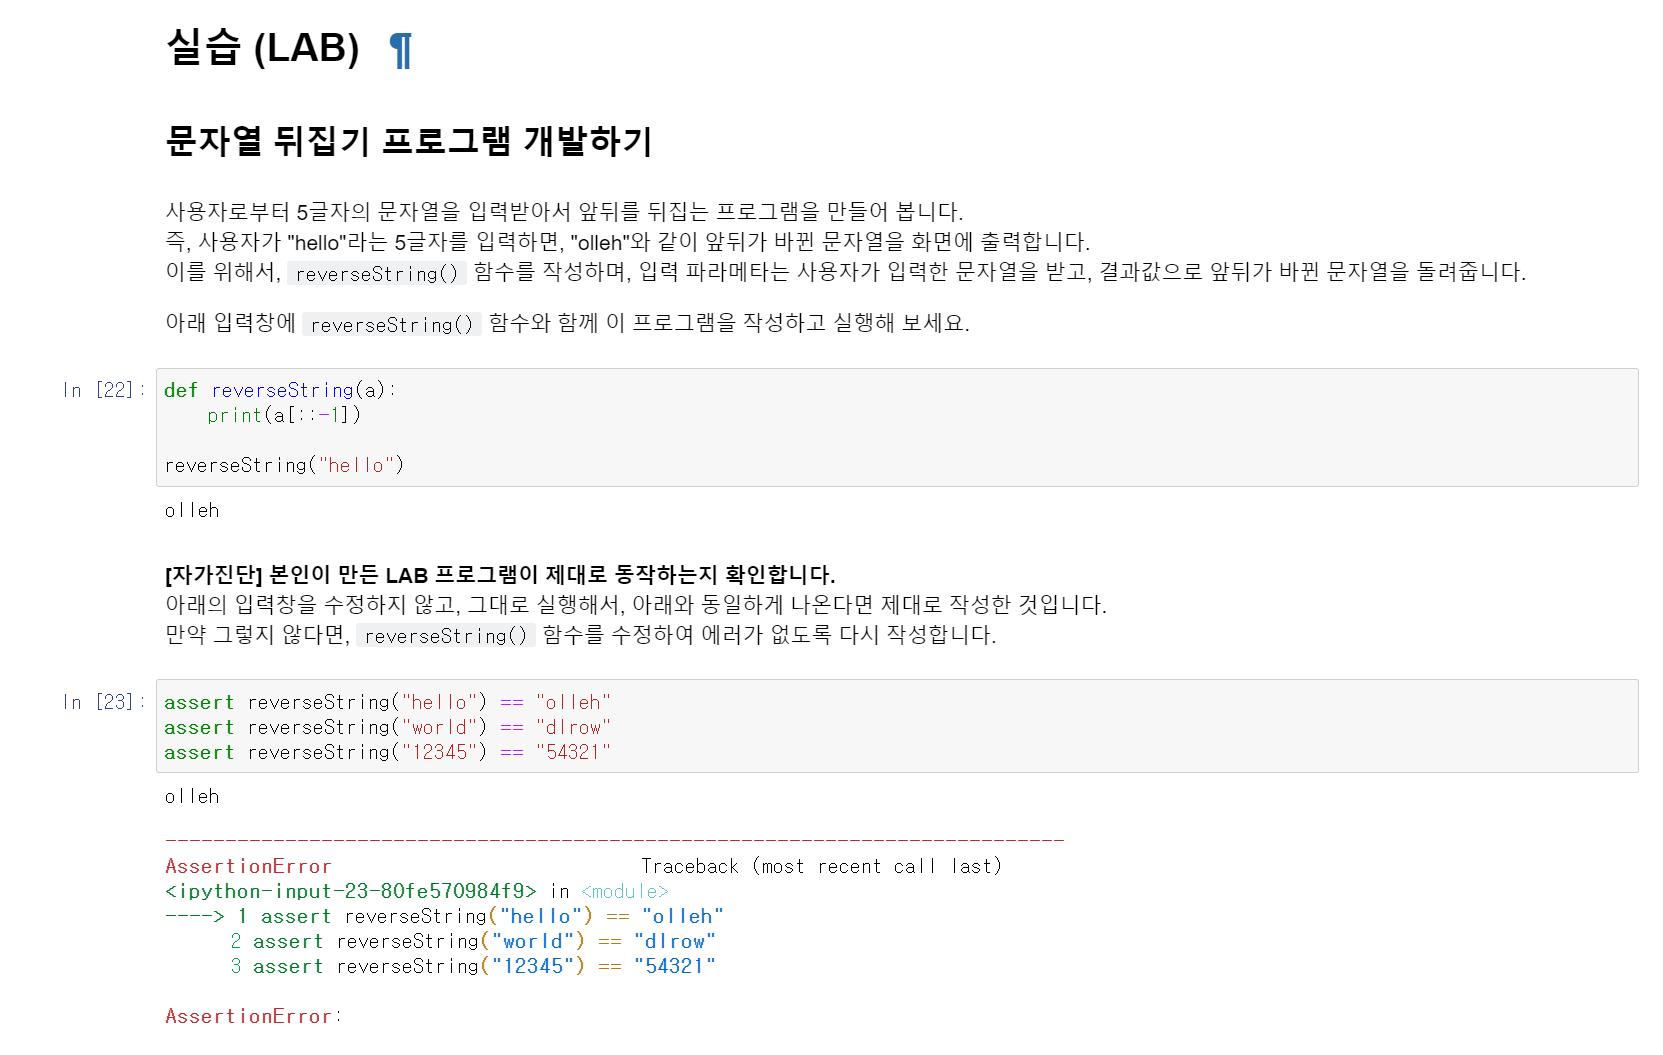Click the In [22] prompt label
Image resolution: width=1663 pixels, height=1055 pixels.
104,390
